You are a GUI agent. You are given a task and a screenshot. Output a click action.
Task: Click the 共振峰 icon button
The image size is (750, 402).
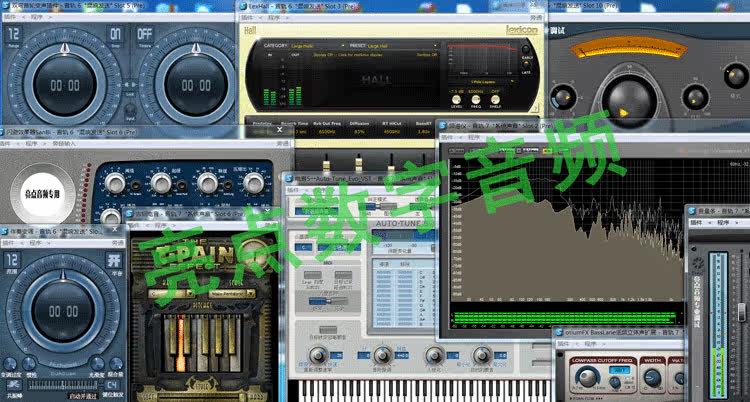14,386
